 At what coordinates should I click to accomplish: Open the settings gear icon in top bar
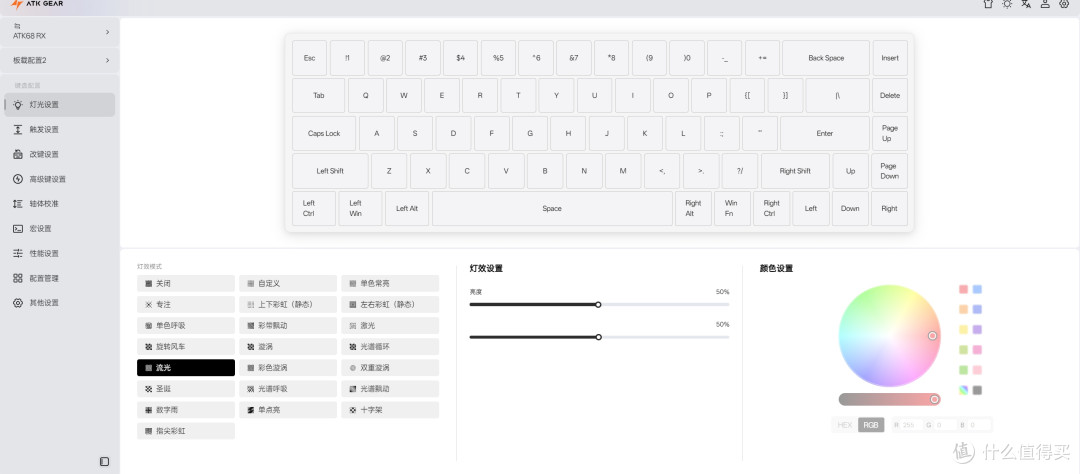click(1064, 3)
